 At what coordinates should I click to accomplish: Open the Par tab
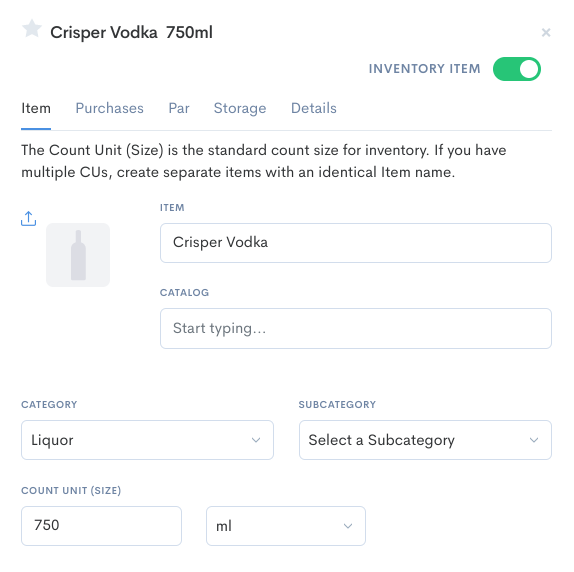click(x=179, y=108)
